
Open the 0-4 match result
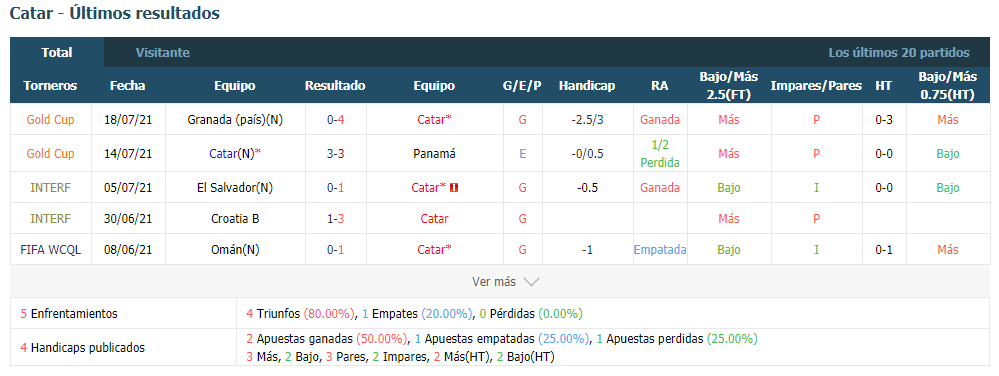pyautogui.click(x=335, y=119)
